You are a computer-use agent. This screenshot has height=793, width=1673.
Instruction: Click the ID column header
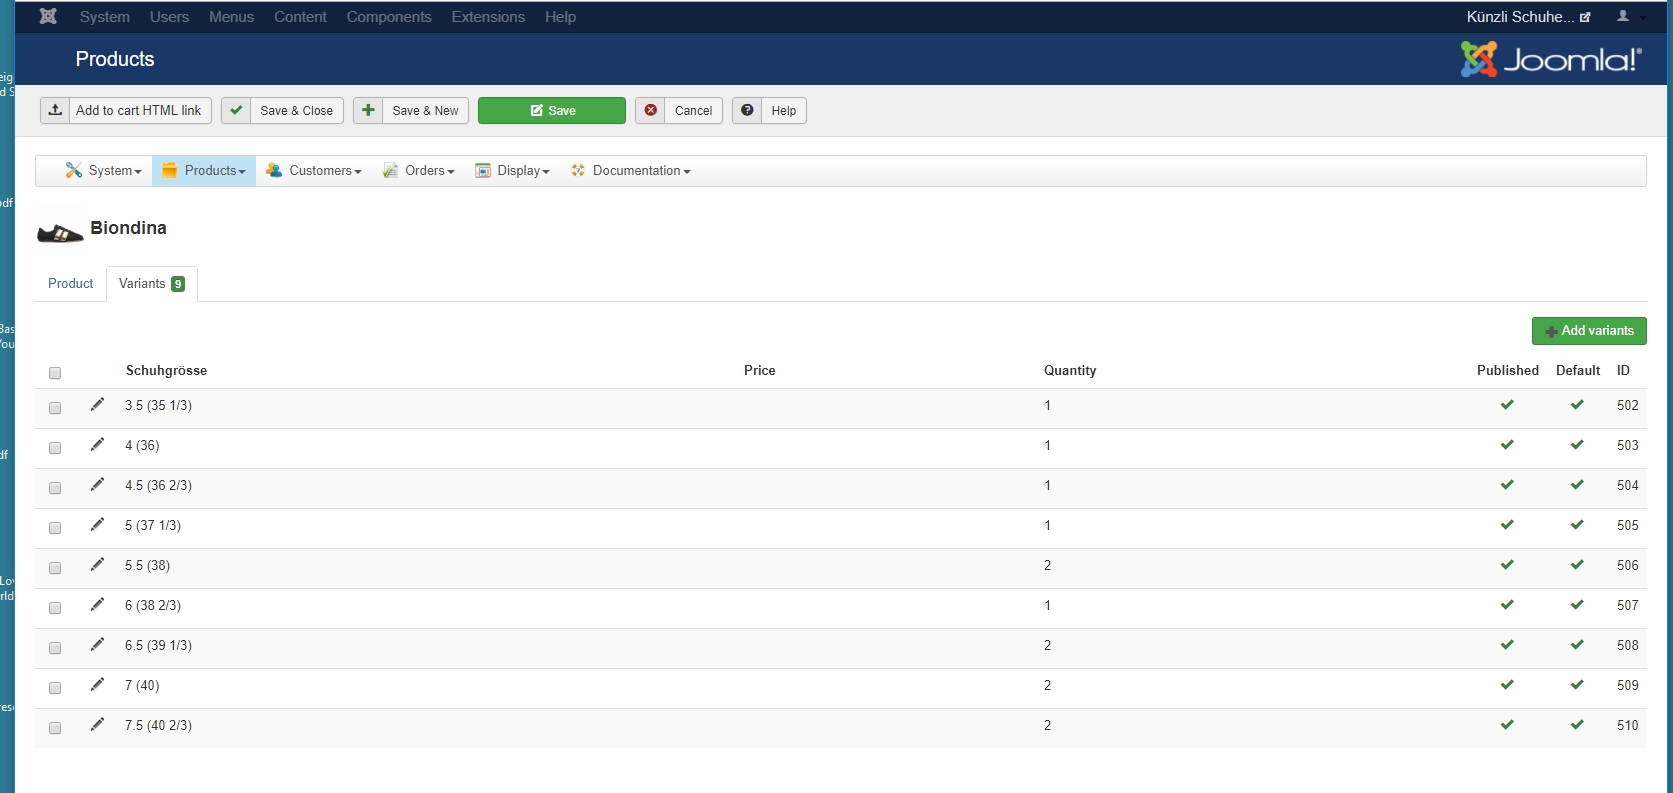(1623, 370)
